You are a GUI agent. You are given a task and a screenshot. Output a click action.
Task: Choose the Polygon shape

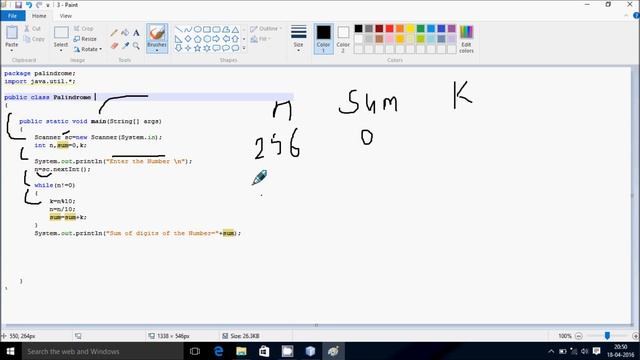click(226, 29)
